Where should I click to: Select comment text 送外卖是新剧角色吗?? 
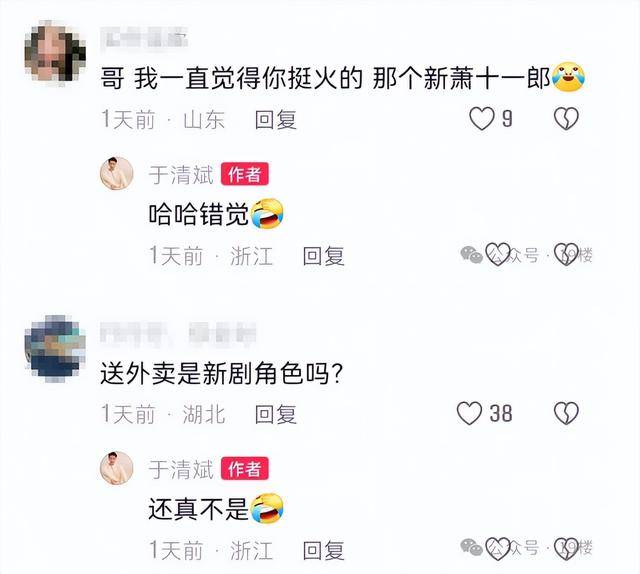click(221, 373)
